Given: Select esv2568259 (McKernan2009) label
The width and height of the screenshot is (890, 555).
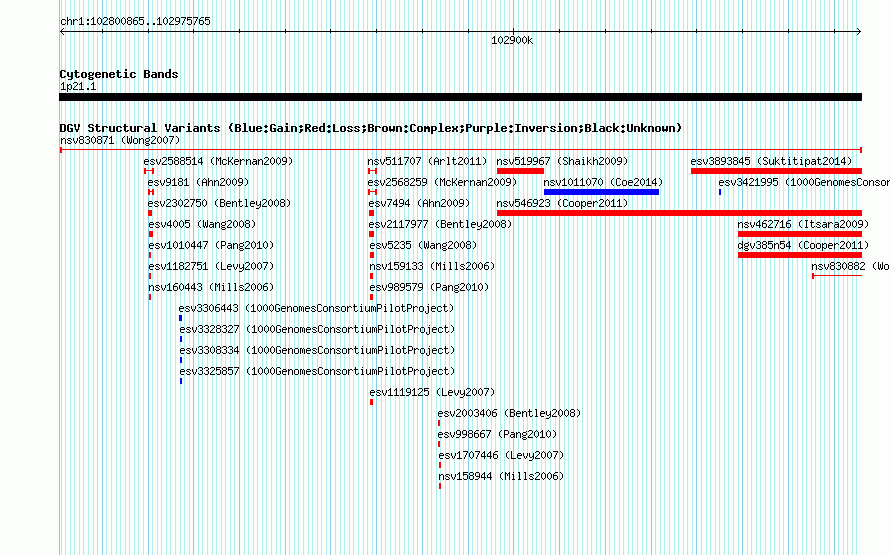Looking at the screenshot, I should pyautogui.click(x=442, y=182).
